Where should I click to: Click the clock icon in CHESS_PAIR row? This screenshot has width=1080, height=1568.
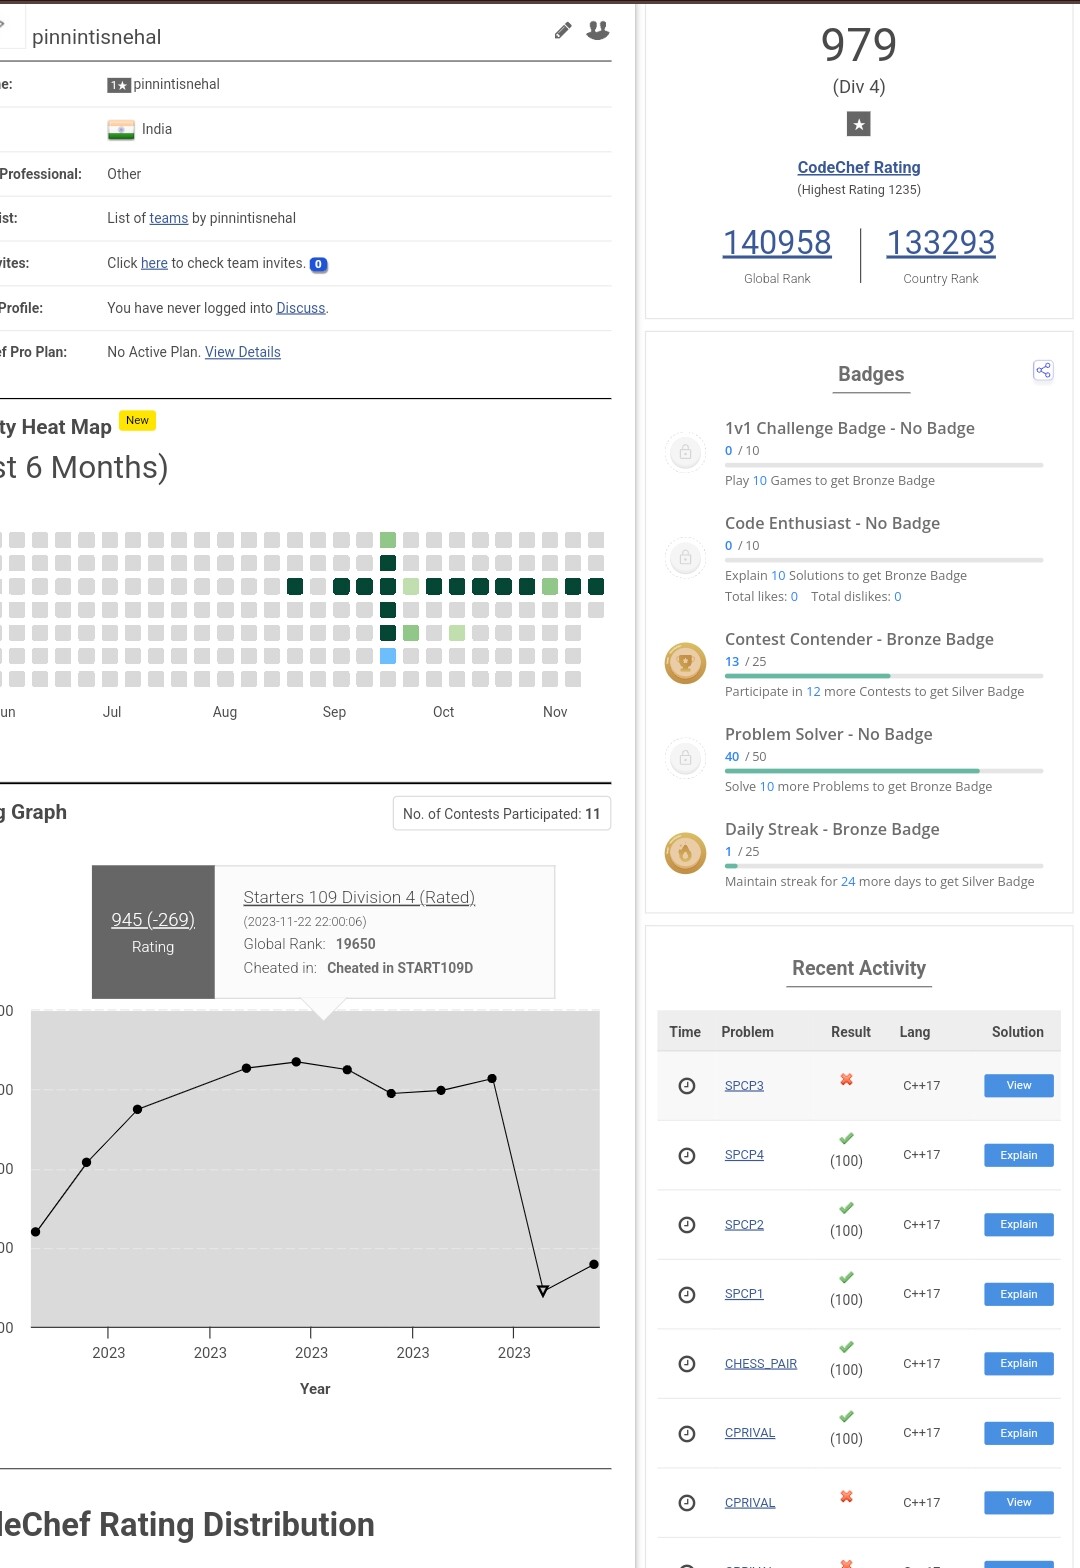point(687,1364)
